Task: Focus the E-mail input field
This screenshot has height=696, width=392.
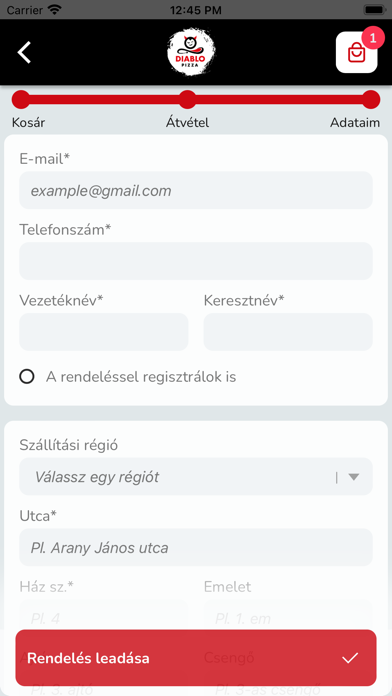Action: coord(196,190)
